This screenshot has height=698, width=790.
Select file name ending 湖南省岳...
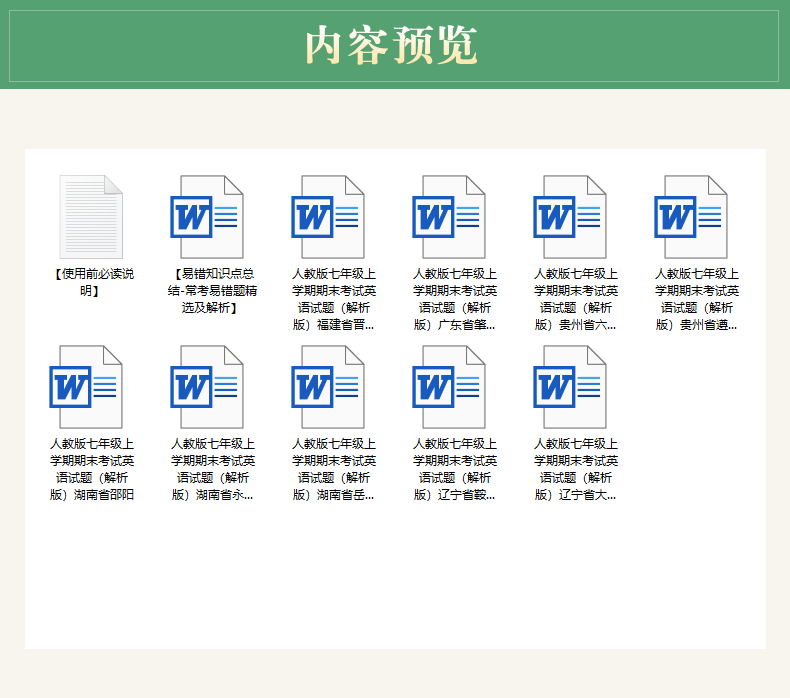pyautogui.click(x=334, y=469)
